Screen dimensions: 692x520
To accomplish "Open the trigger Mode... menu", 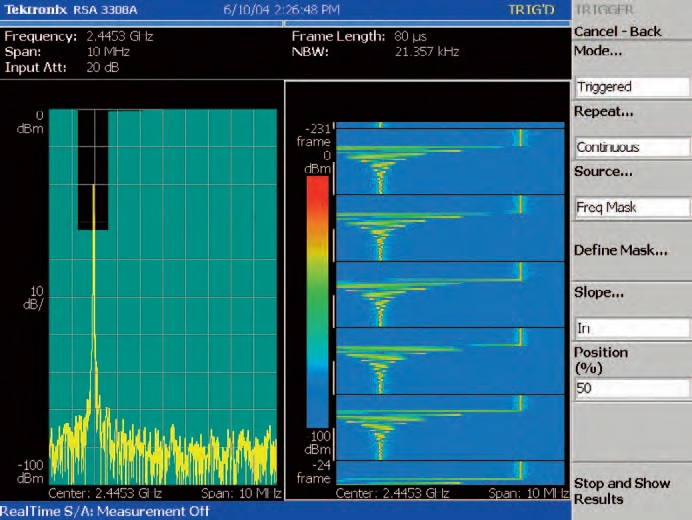I will coord(598,50).
